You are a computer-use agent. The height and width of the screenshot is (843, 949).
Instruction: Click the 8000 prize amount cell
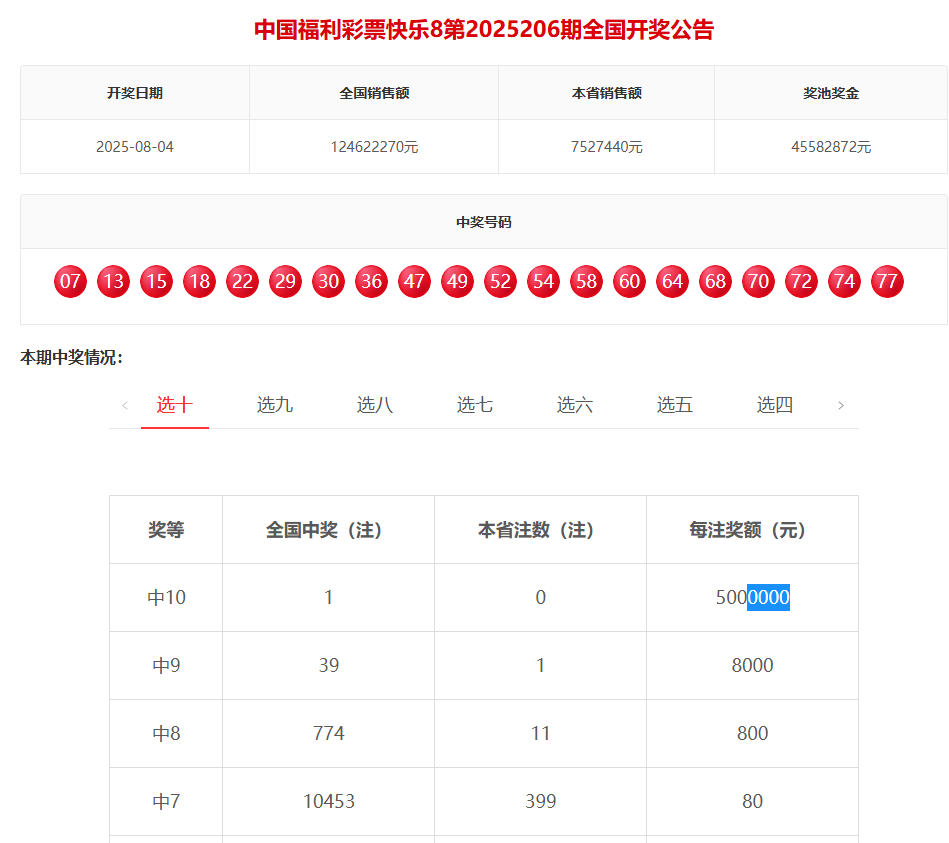tap(752, 666)
